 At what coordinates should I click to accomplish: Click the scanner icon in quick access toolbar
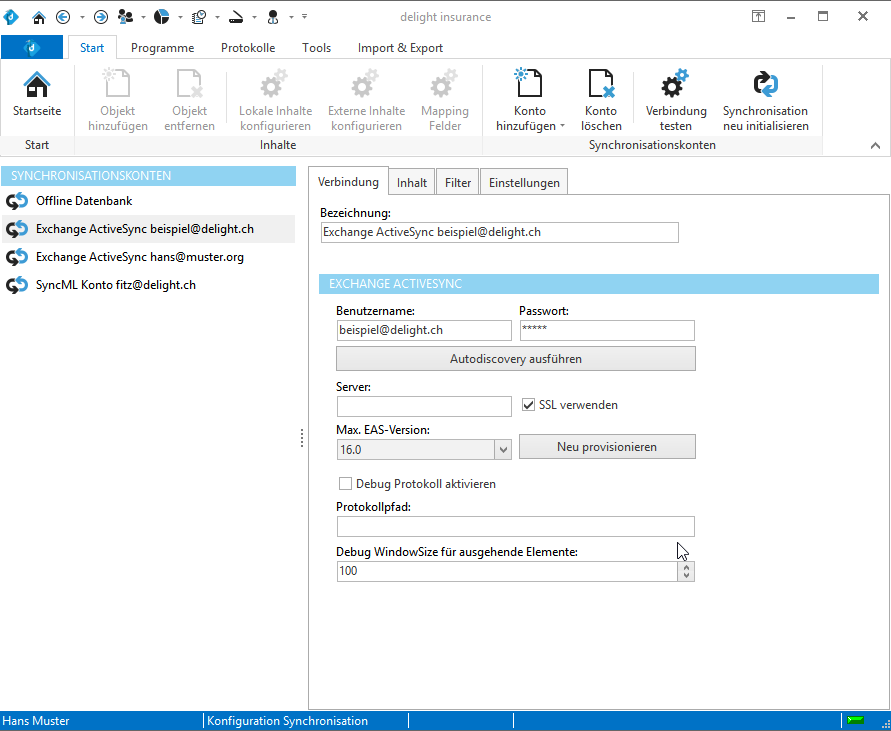234,18
